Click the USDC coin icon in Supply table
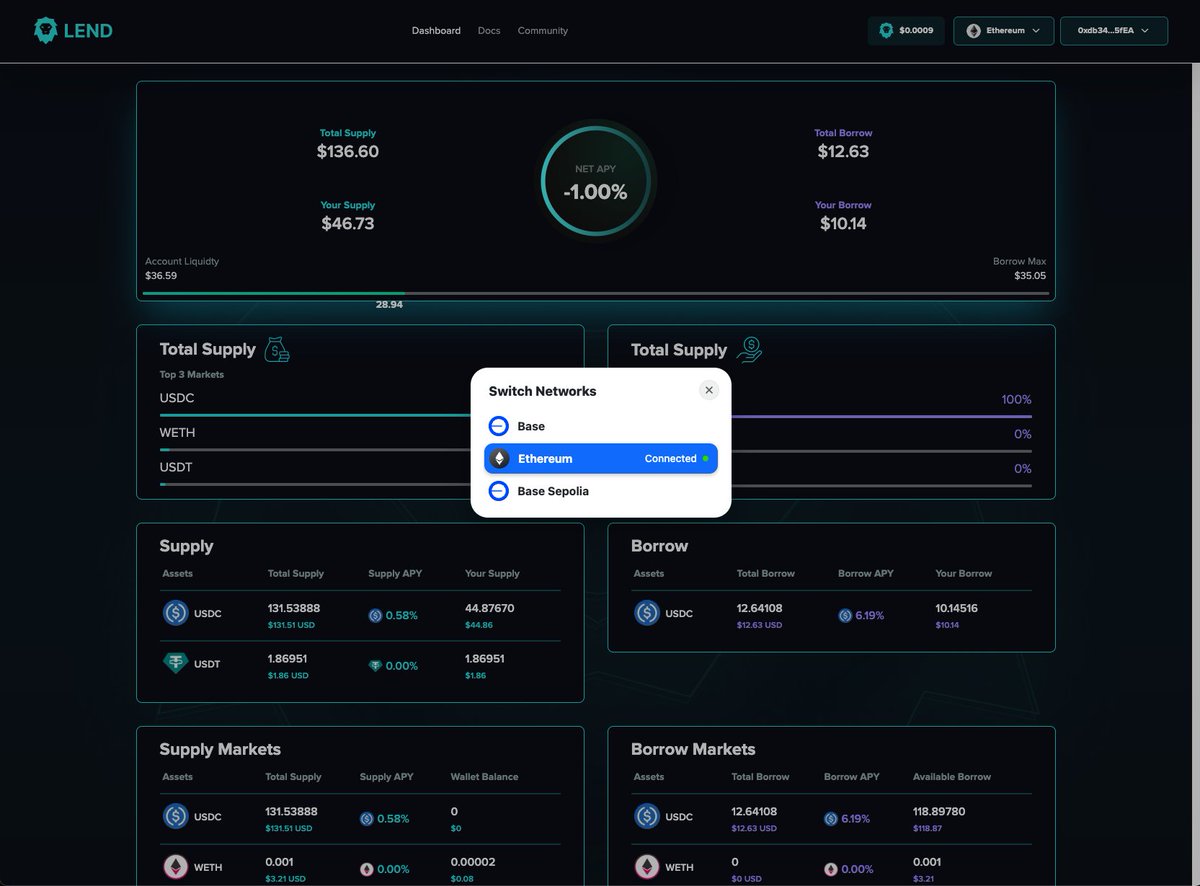The height and width of the screenshot is (886, 1200). tap(176, 613)
